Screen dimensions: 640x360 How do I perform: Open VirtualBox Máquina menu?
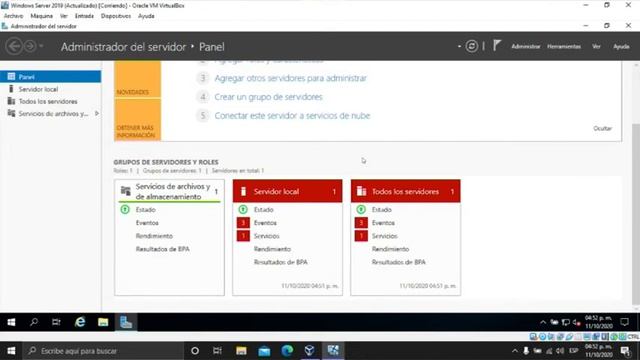click(x=42, y=16)
